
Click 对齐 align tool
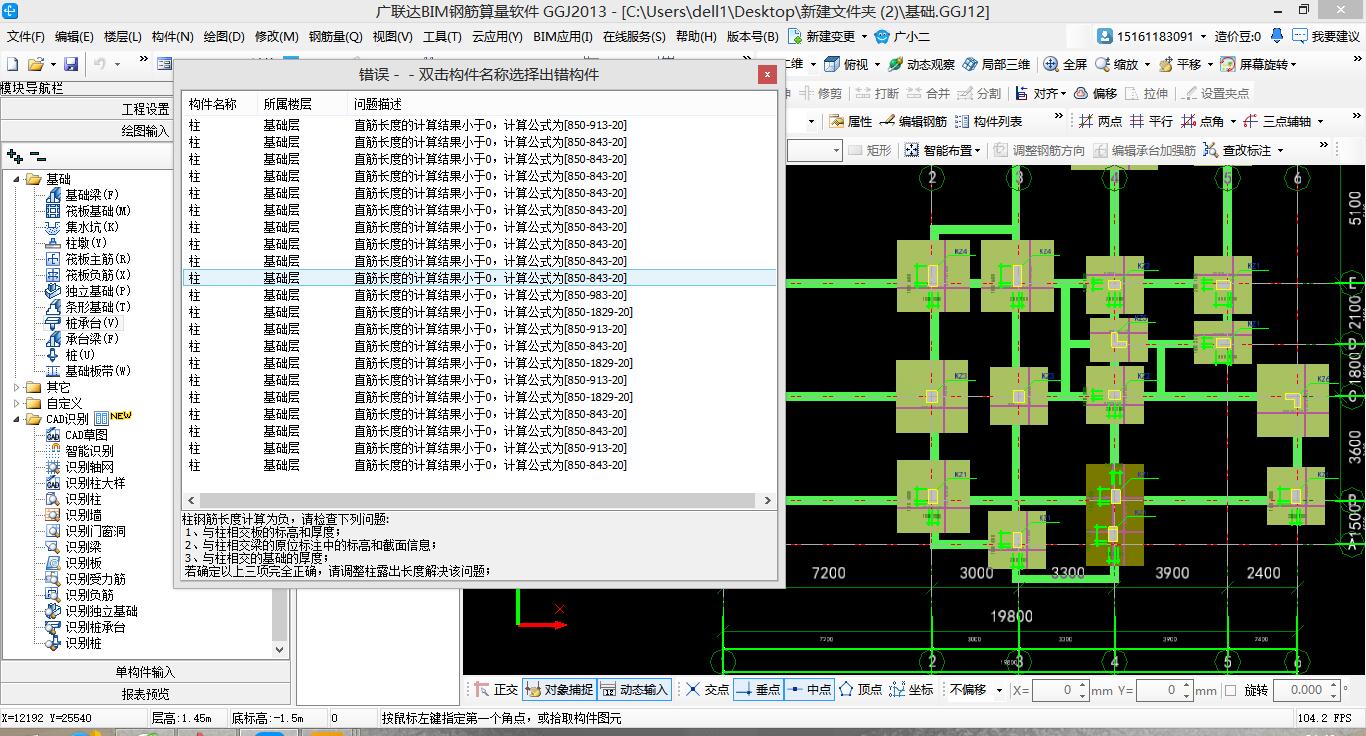(1036, 93)
